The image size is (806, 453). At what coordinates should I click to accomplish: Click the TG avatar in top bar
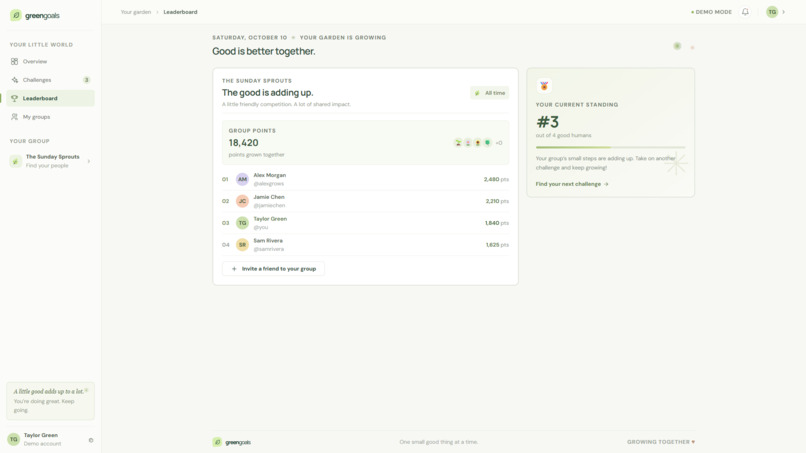click(772, 12)
